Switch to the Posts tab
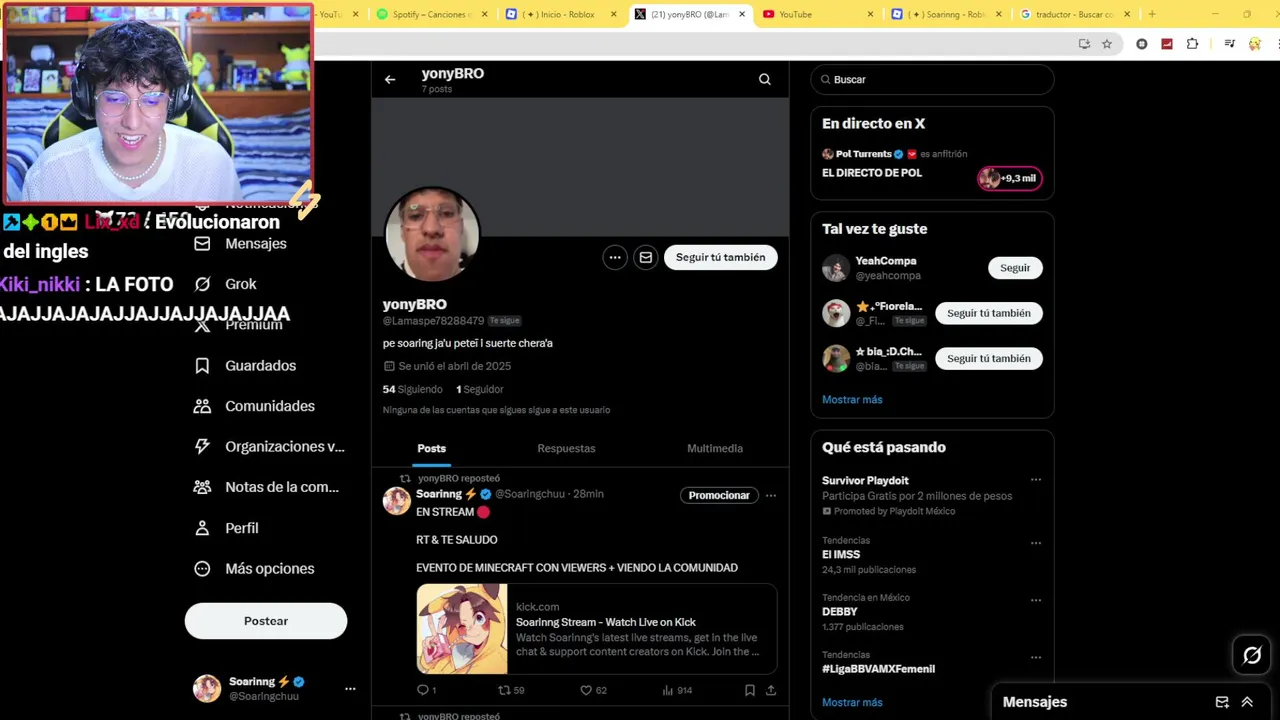The image size is (1280, 720). 432,448
